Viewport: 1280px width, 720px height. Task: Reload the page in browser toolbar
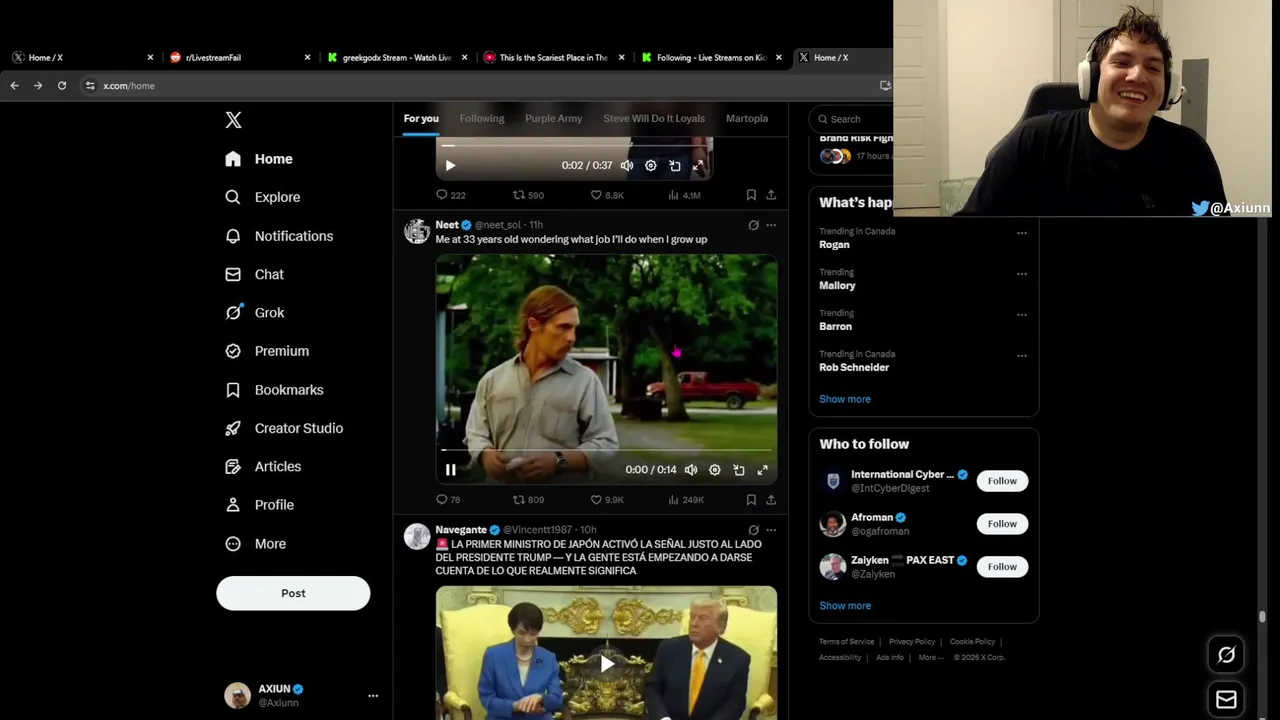(x=62, y=86)
